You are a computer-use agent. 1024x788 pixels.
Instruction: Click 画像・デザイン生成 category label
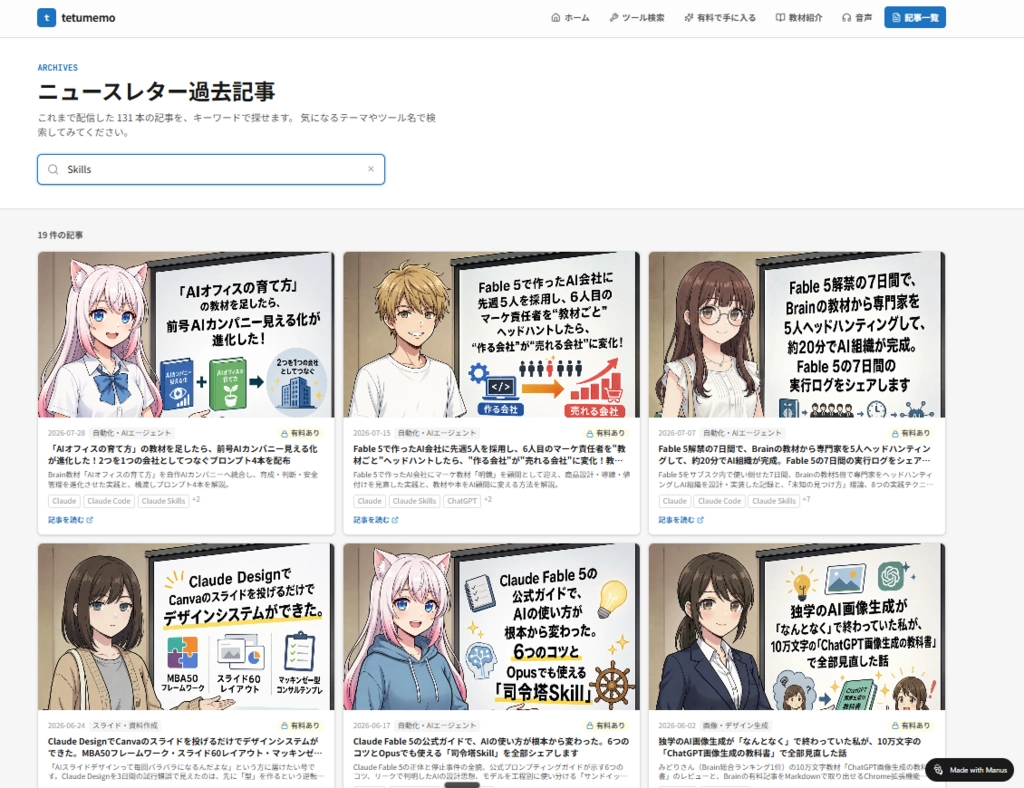(735, 725)
